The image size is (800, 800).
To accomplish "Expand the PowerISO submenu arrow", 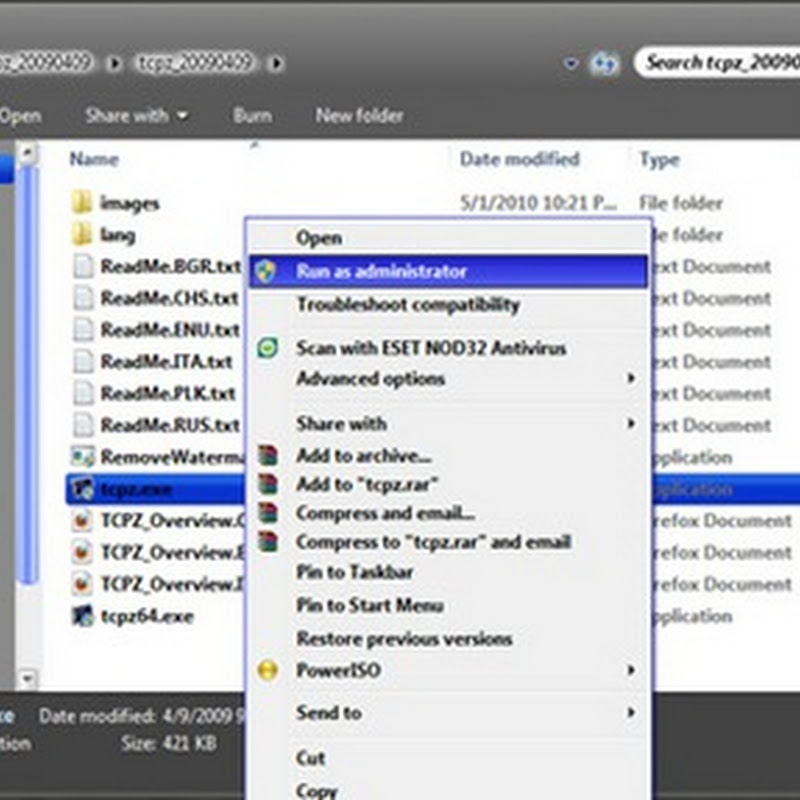I will pyautogui.click(x=631, y=670).
